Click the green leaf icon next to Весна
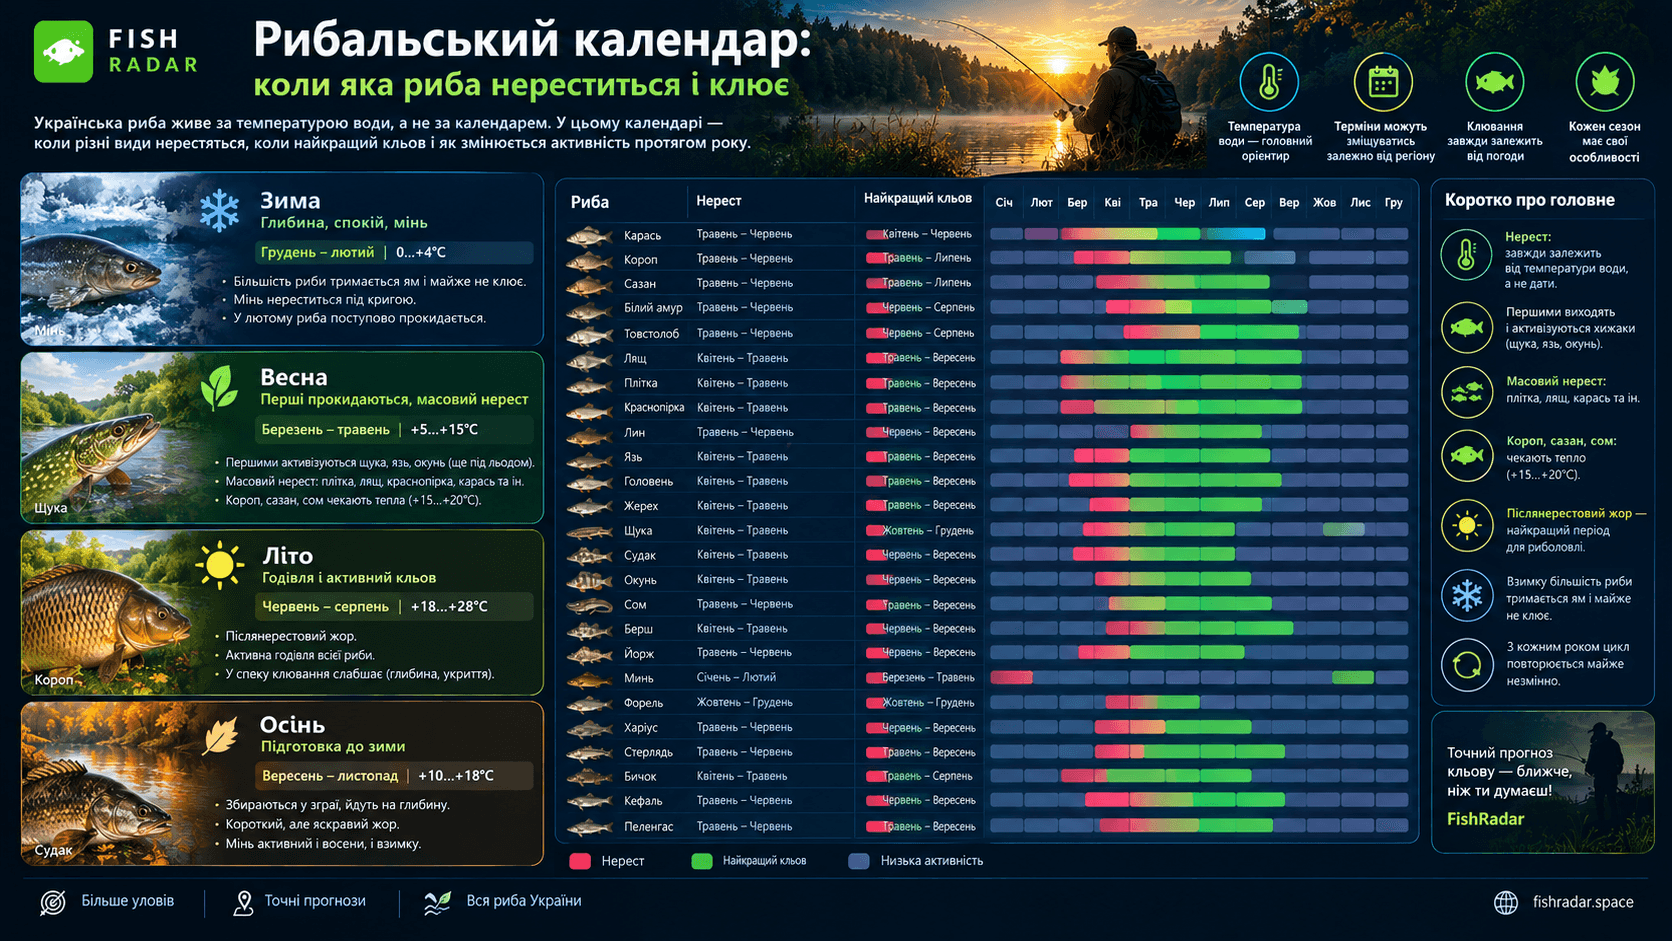This screenshot has height=941, width=1672. (220, 387)
